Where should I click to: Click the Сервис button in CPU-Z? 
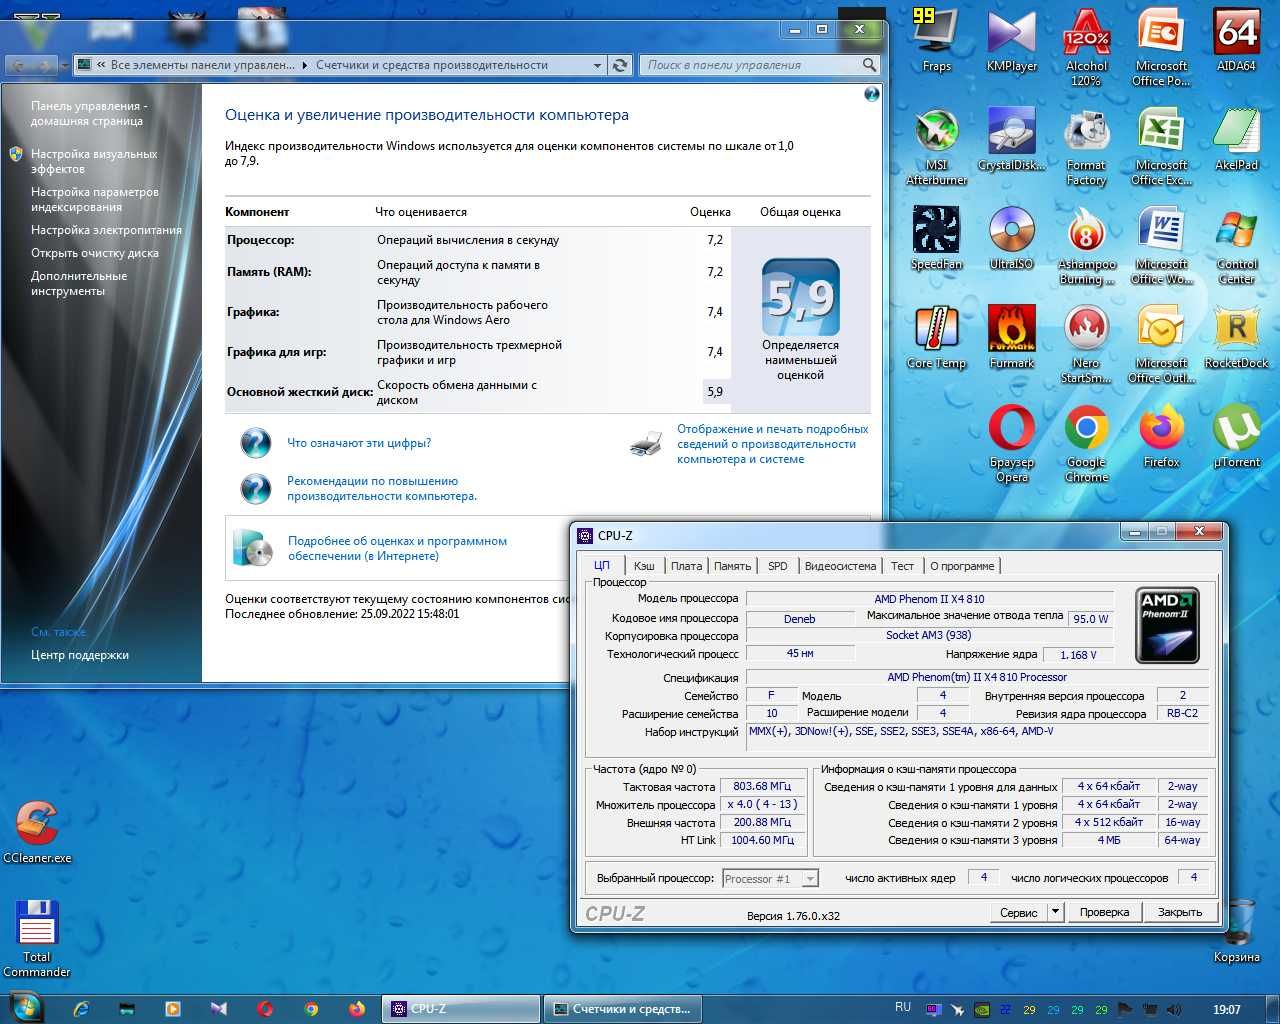tap(1018, 912)
